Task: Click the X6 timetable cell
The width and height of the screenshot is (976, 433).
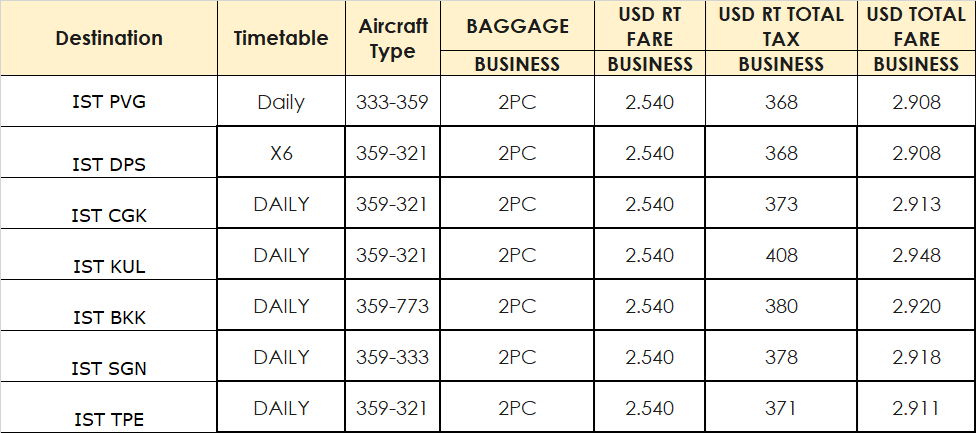Action: (281, 152)
